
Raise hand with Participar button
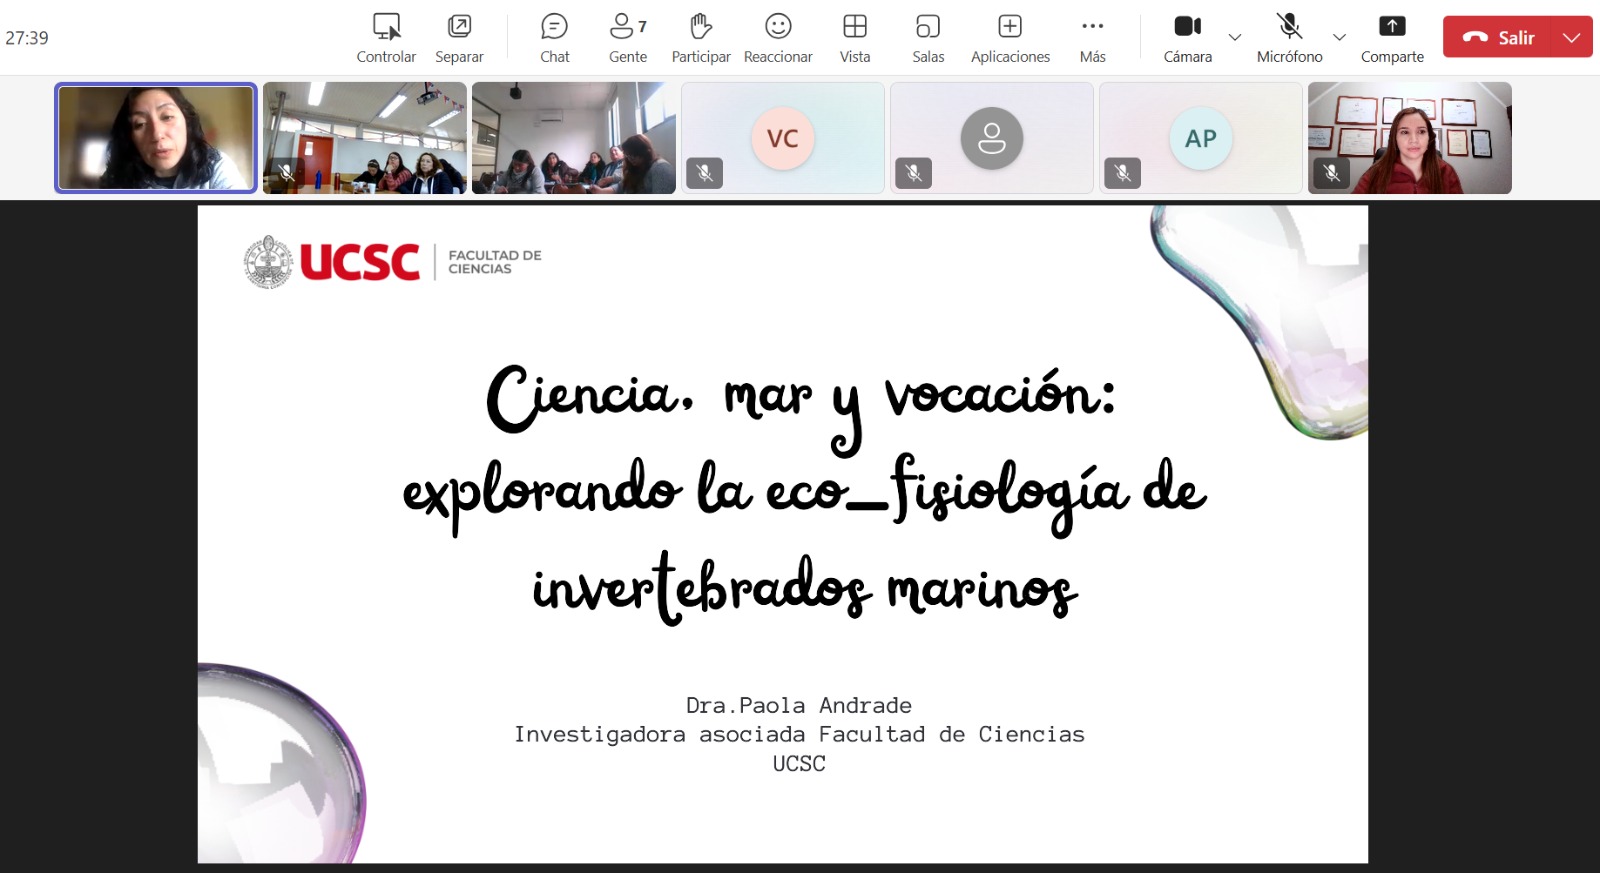click(700, 38)
